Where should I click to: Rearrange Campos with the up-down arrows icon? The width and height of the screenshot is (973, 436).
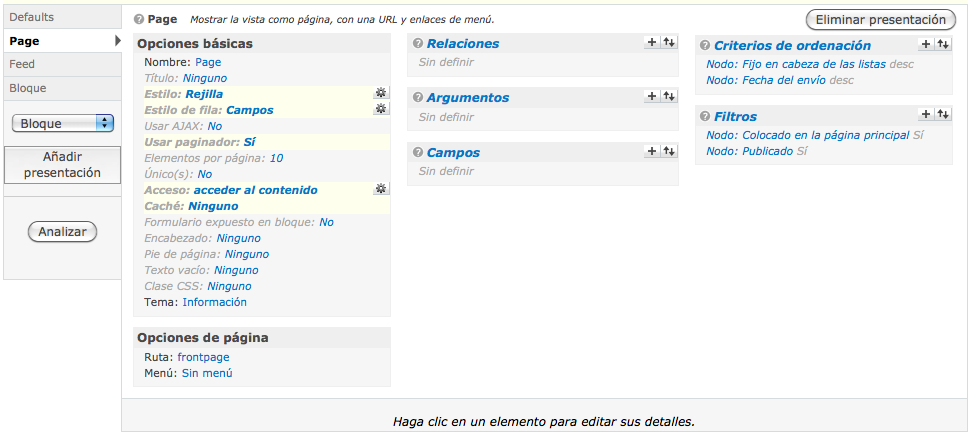tap(669, 151)
